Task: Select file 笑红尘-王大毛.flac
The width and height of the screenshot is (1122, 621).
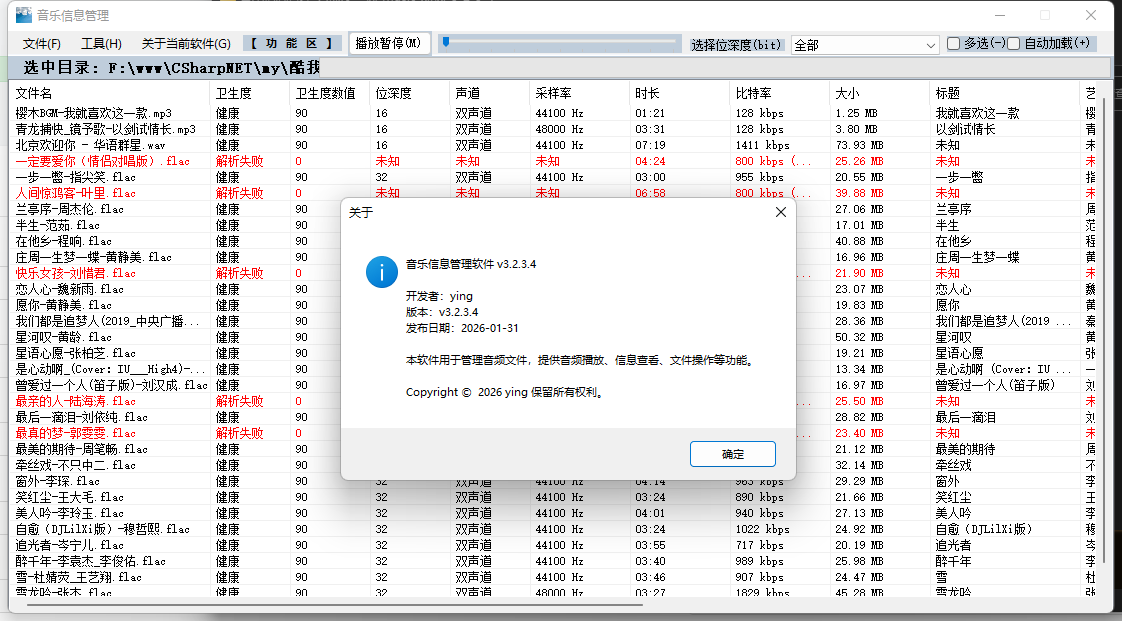Action: pos(70,497)
